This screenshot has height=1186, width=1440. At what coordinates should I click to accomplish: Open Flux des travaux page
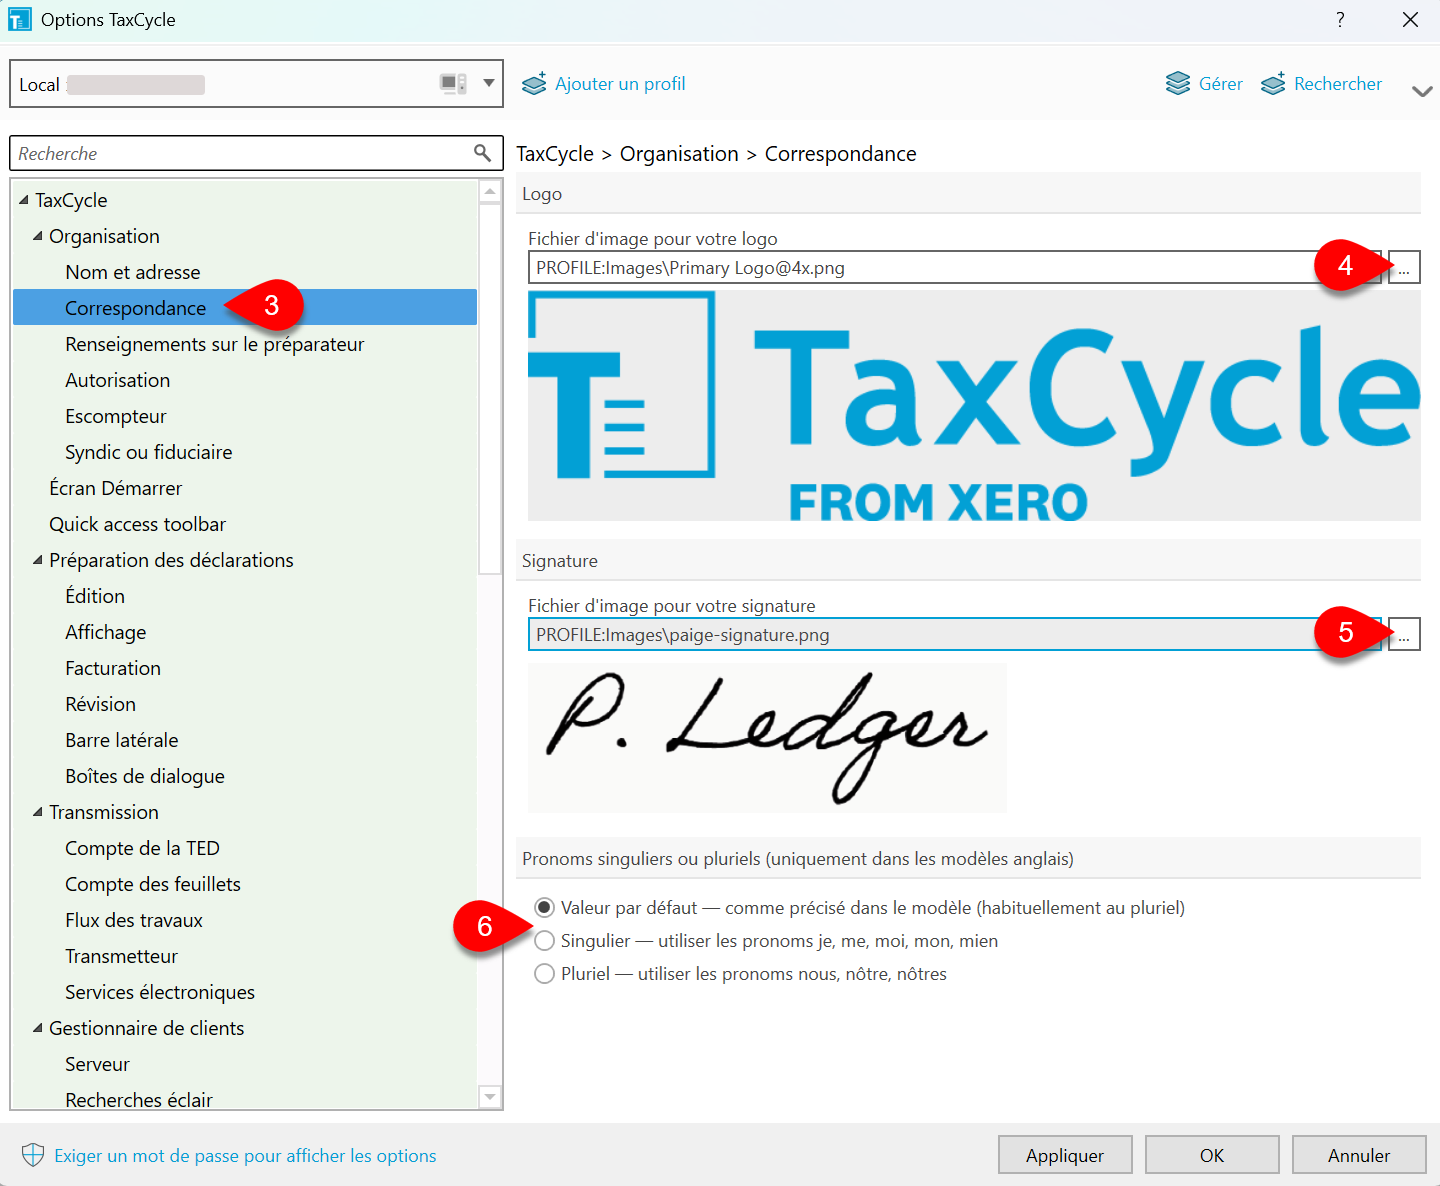pos(134,920)
